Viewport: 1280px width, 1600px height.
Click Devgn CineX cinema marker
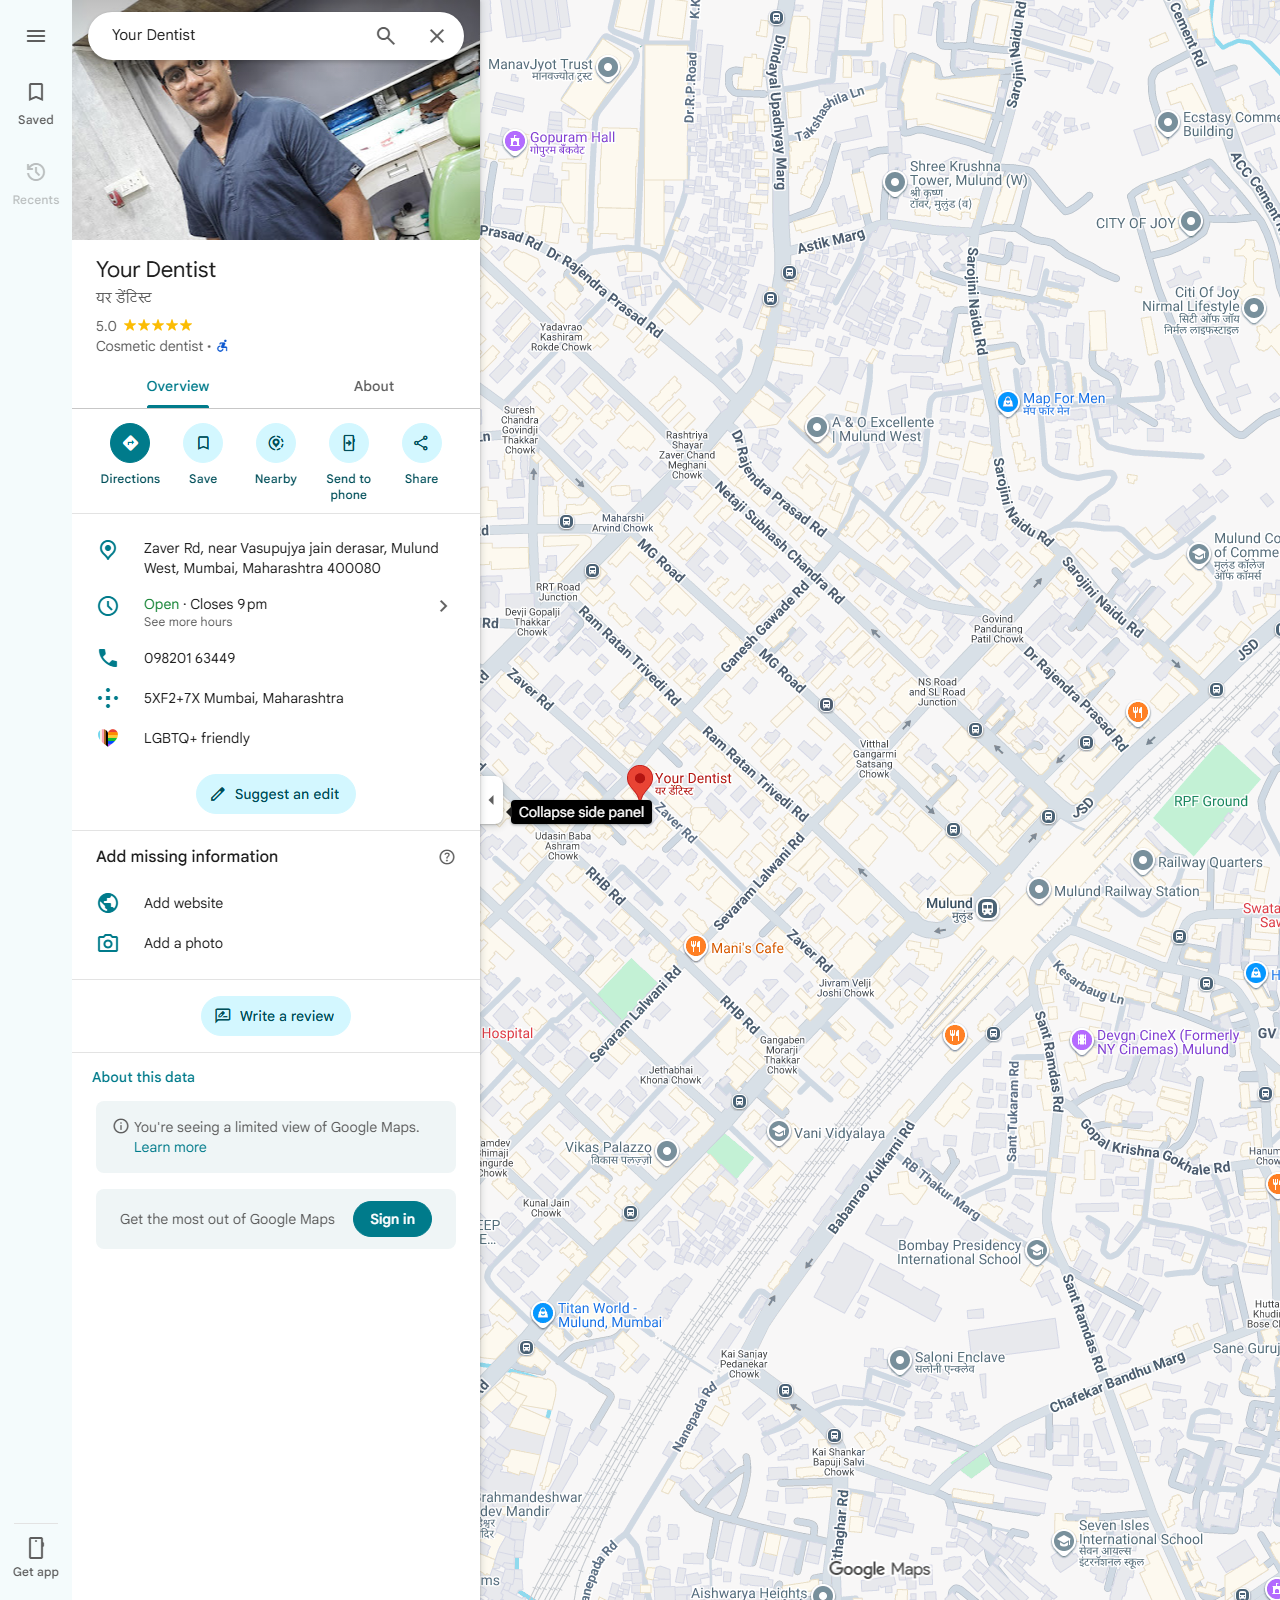pos(1081,1040)
